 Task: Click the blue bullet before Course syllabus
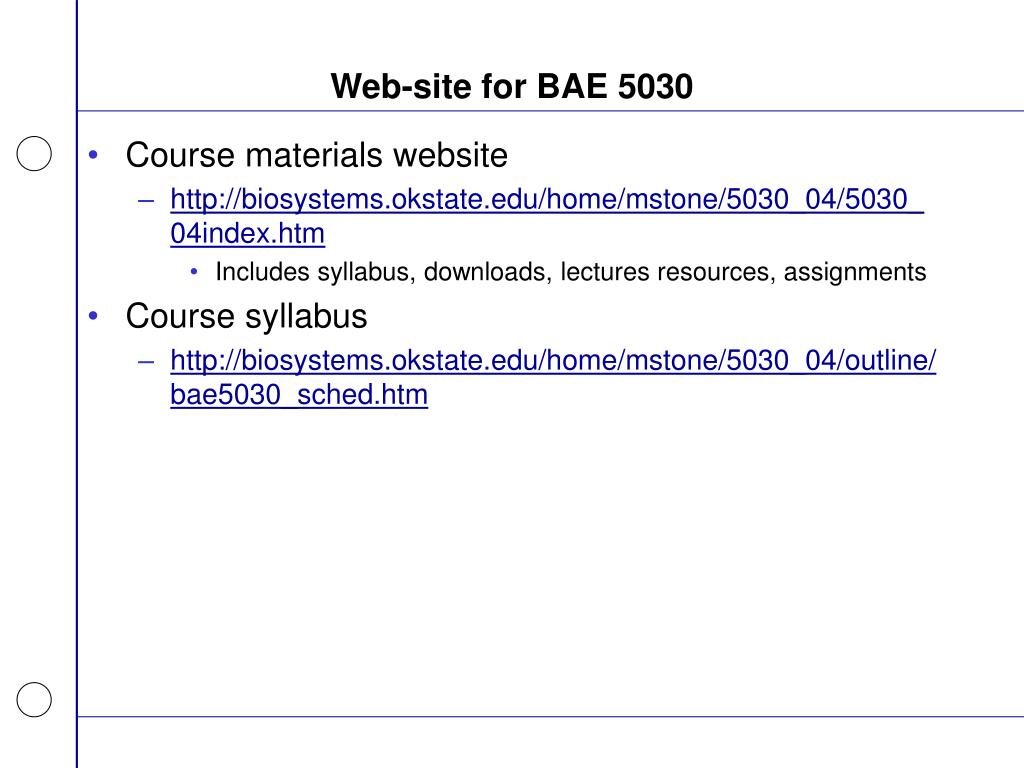tap(93, 316)
